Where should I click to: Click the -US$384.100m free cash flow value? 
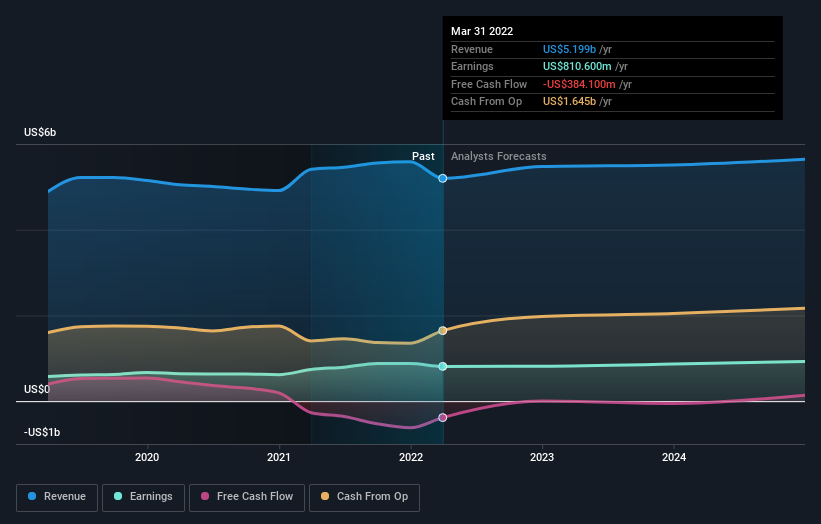(579, 84)
